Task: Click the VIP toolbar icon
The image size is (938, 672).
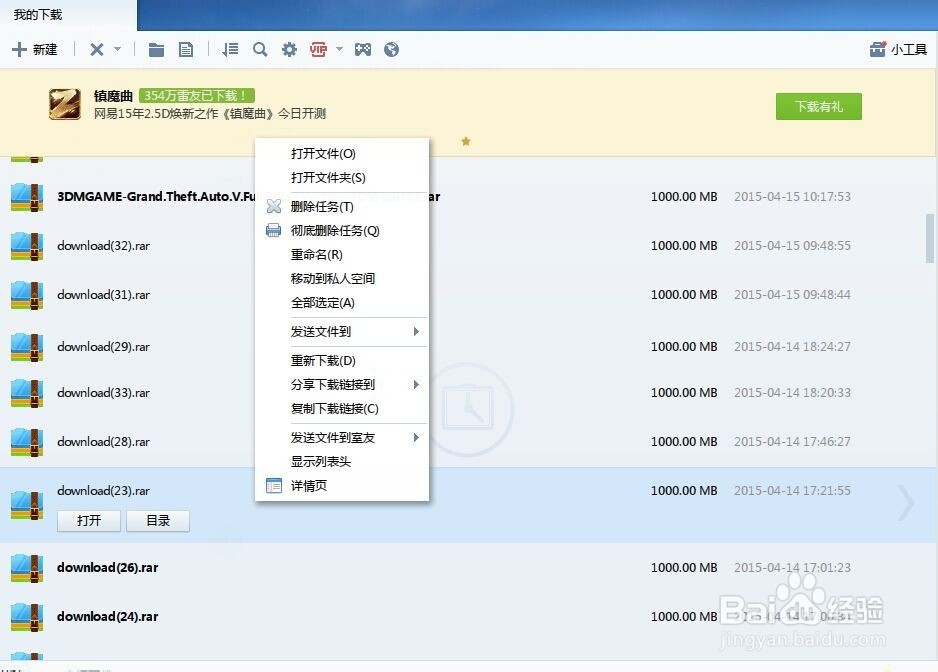Action: (x=318, y=49)
